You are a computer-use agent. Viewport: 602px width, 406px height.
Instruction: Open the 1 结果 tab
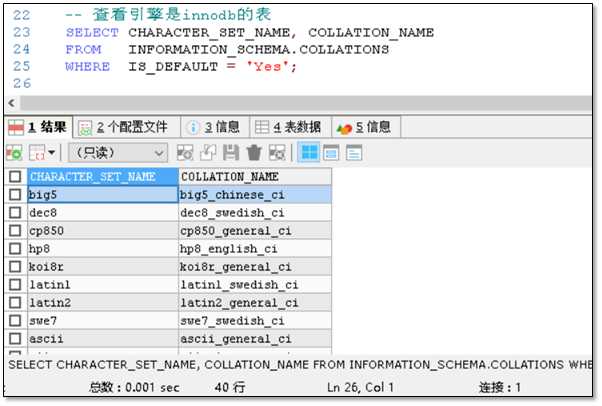tap(38, 127)
